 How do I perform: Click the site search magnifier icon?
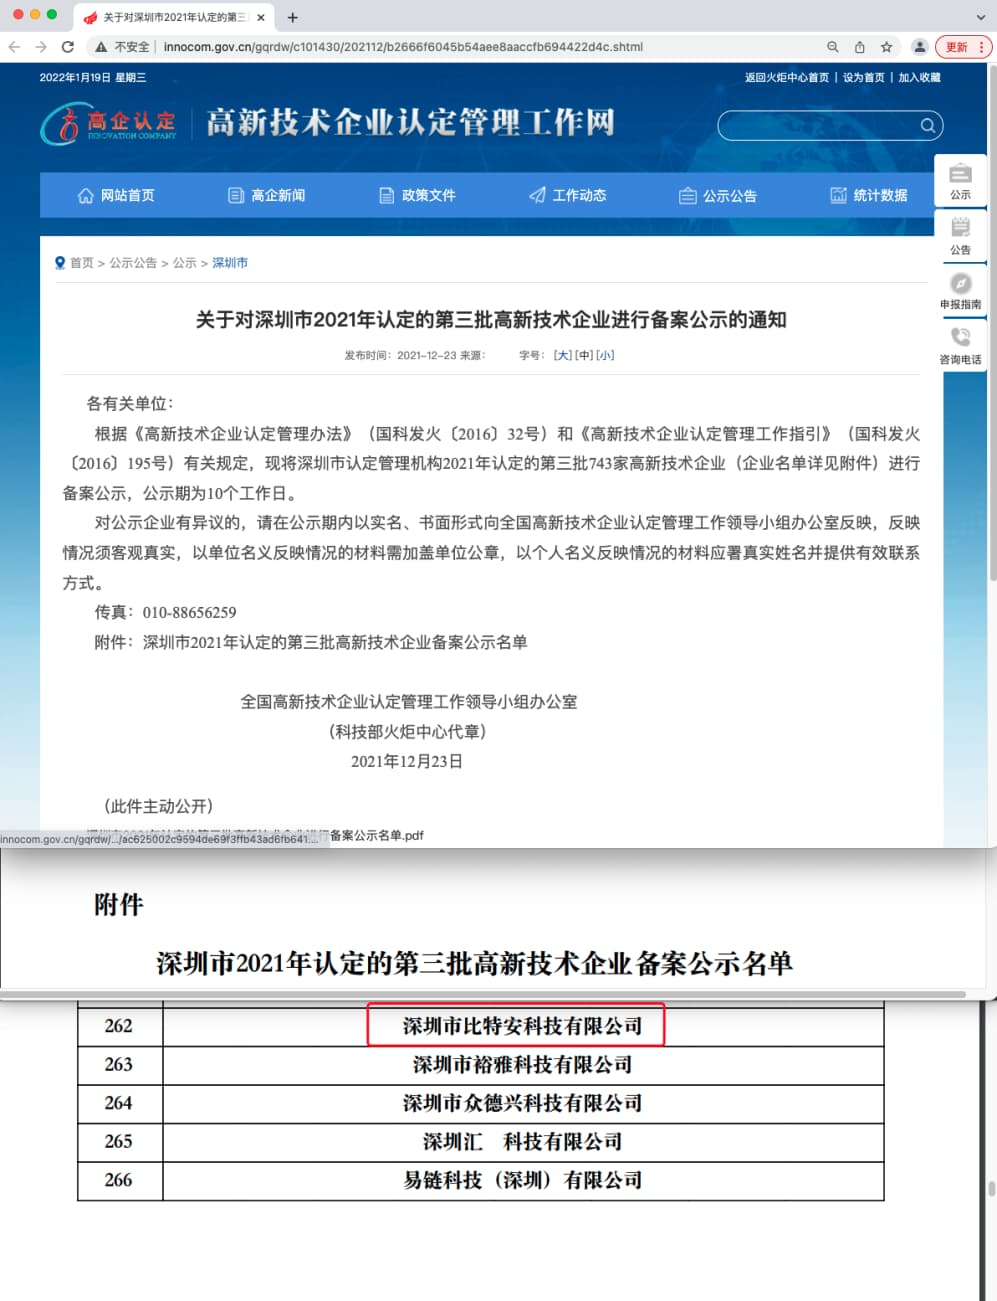pos(927,126)
